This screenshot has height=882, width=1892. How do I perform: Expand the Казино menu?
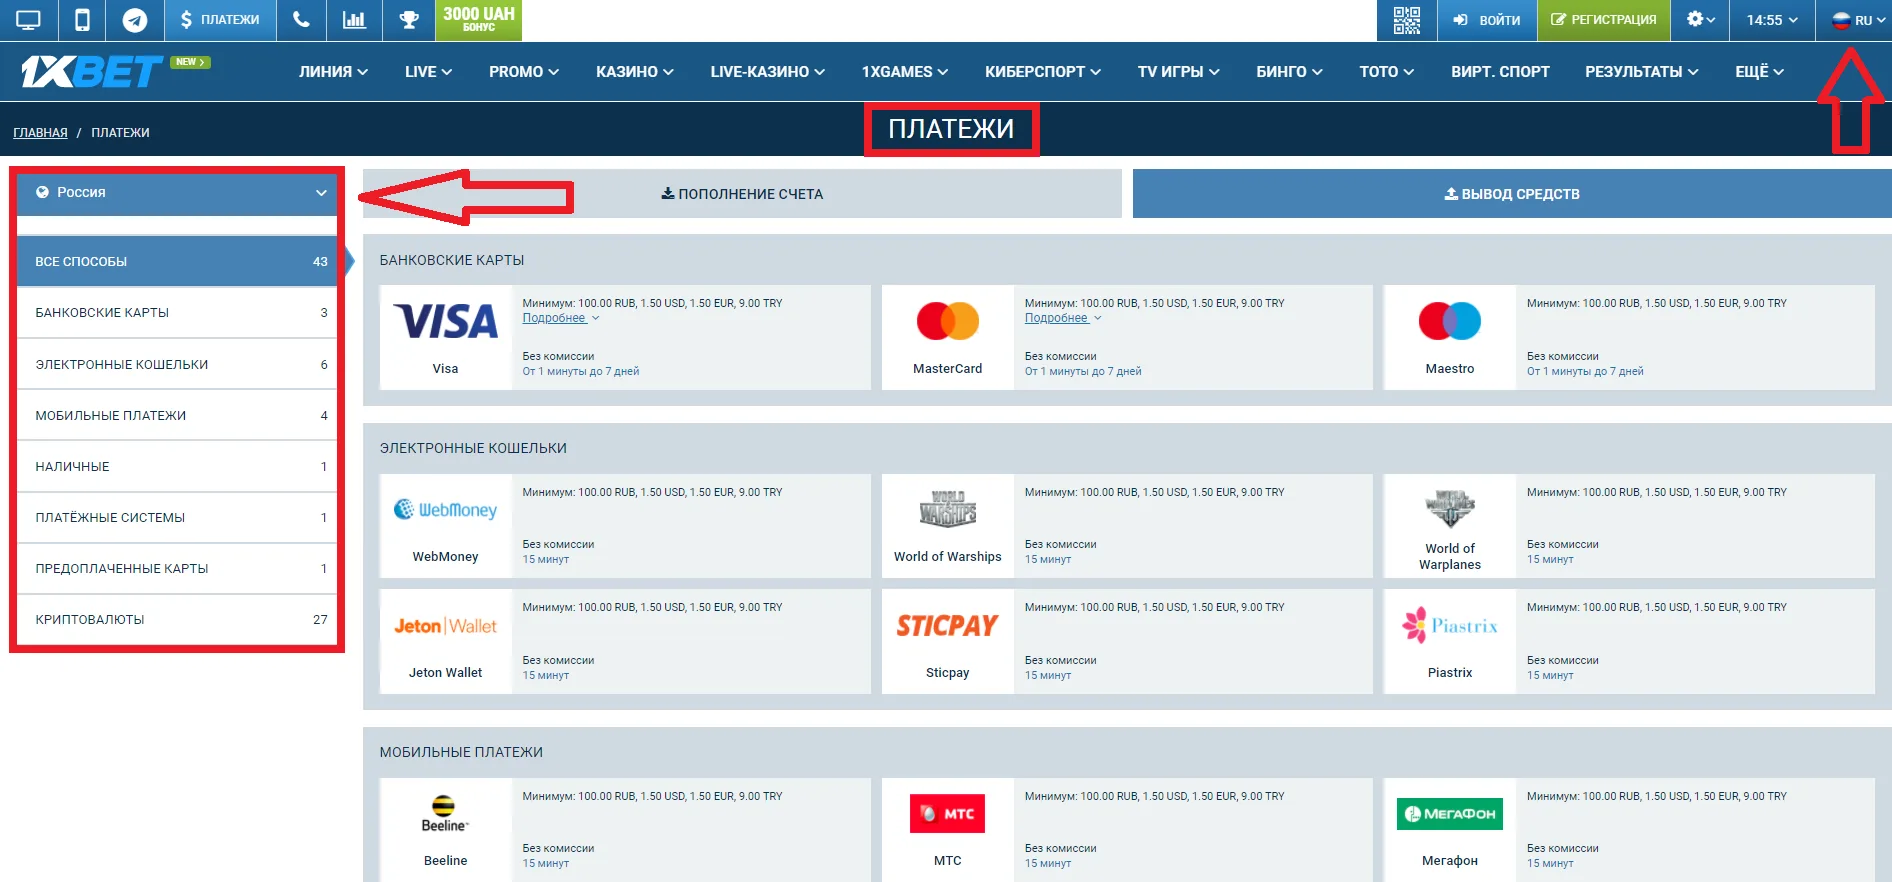635,72
